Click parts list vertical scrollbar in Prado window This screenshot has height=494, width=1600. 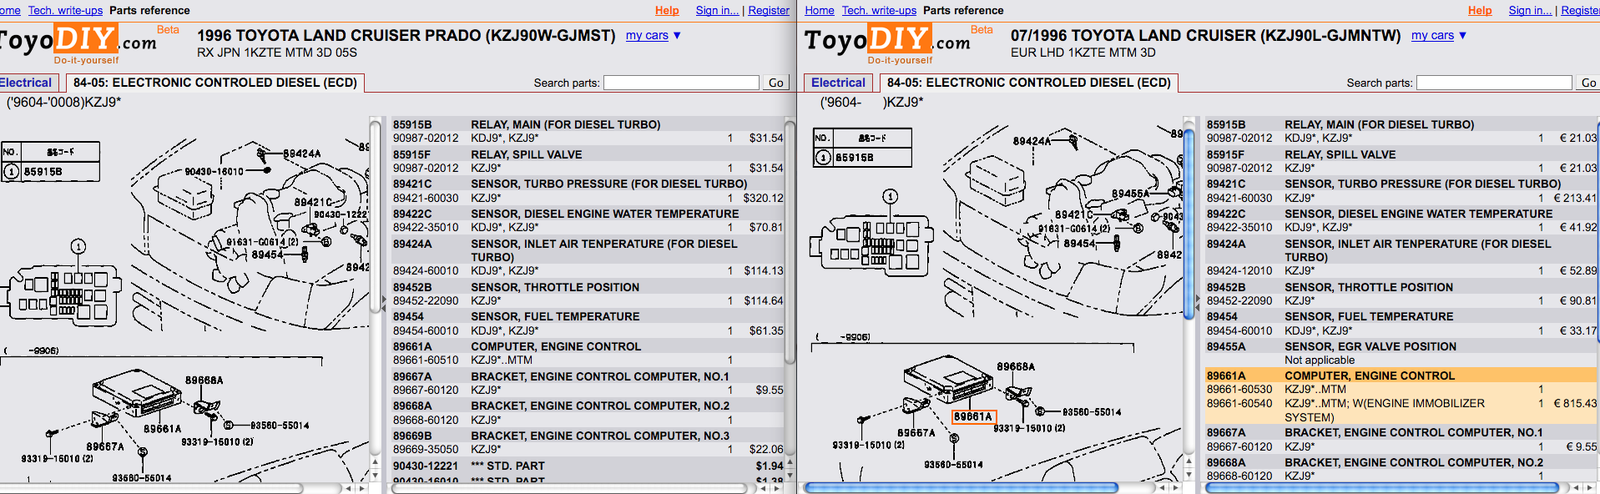(790, 240)
